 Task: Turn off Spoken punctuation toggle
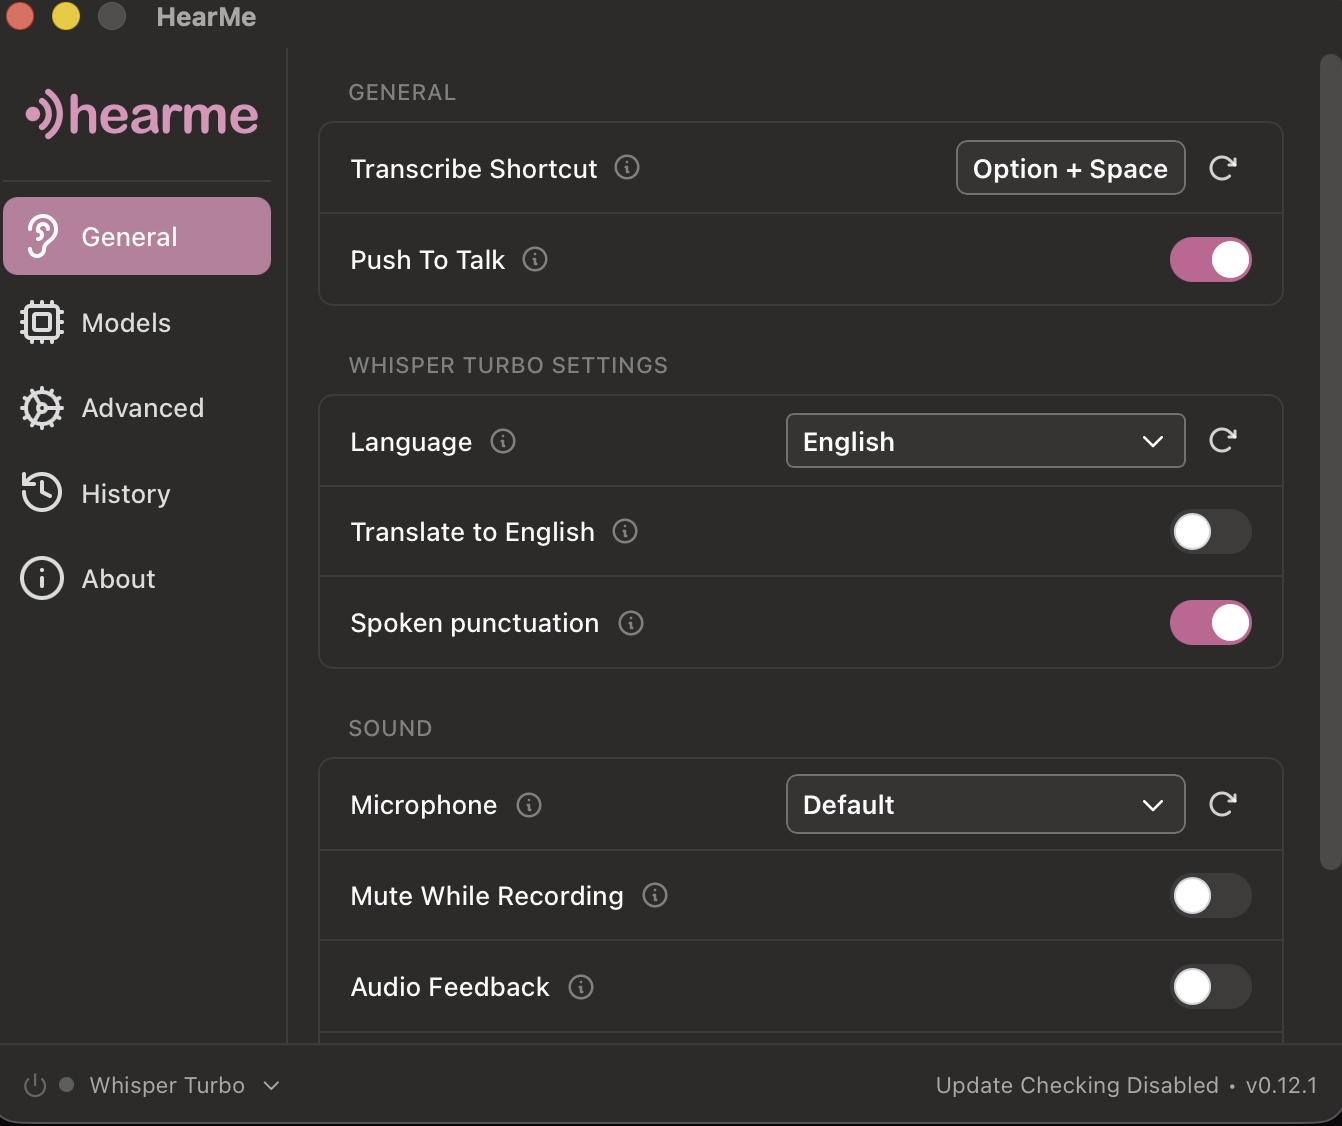tap(1211, 623)
